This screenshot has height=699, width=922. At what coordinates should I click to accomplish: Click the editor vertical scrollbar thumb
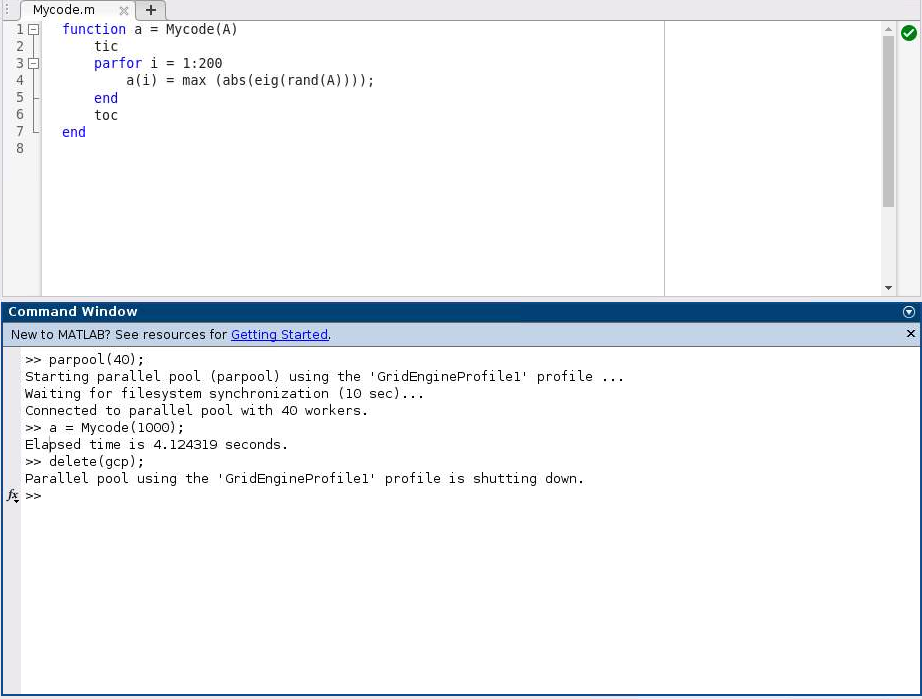point(888,120)
